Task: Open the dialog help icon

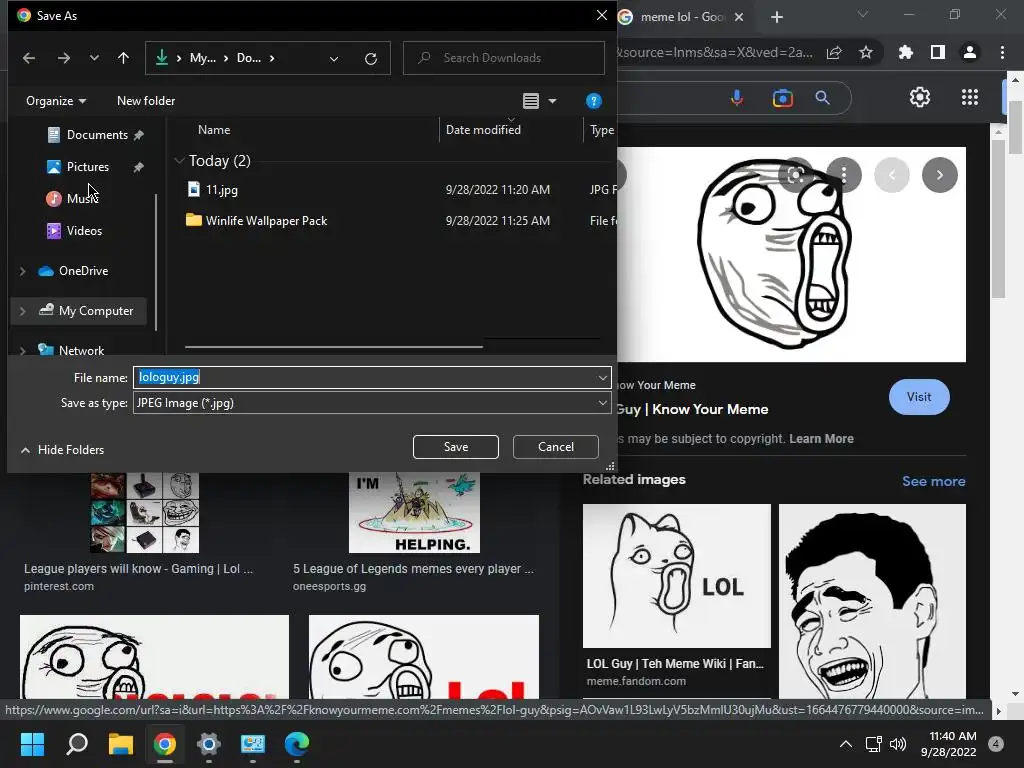Action: tap(593, 101)
